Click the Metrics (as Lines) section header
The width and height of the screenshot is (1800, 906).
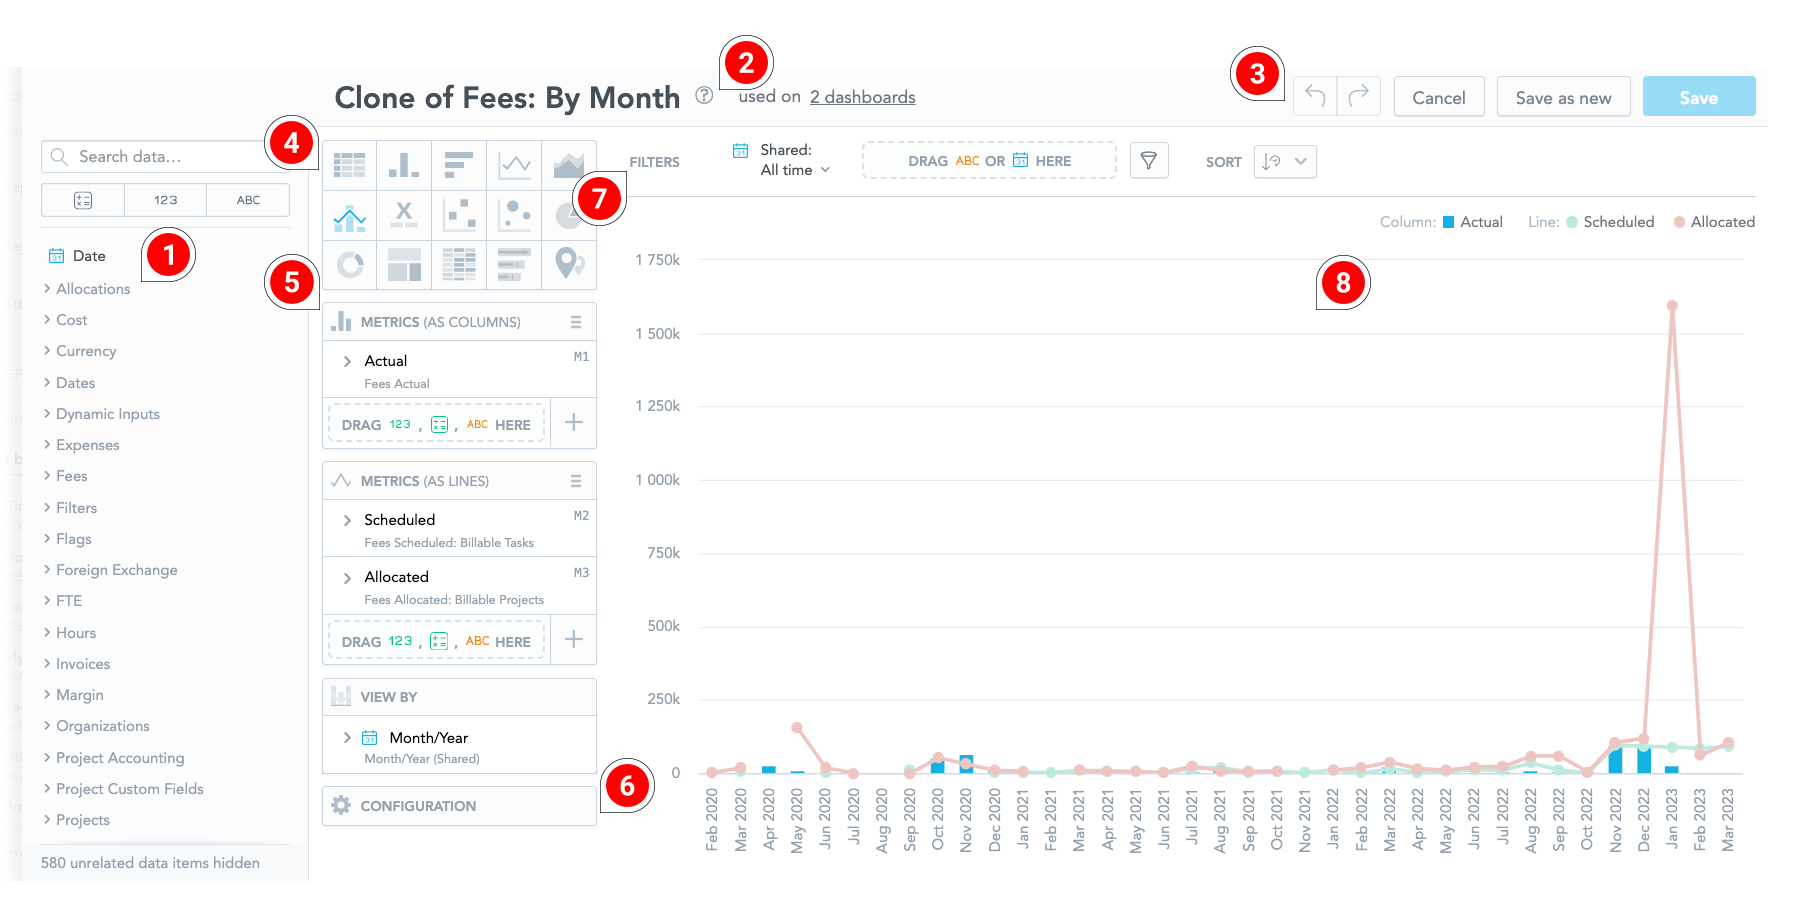click(459, 481)
